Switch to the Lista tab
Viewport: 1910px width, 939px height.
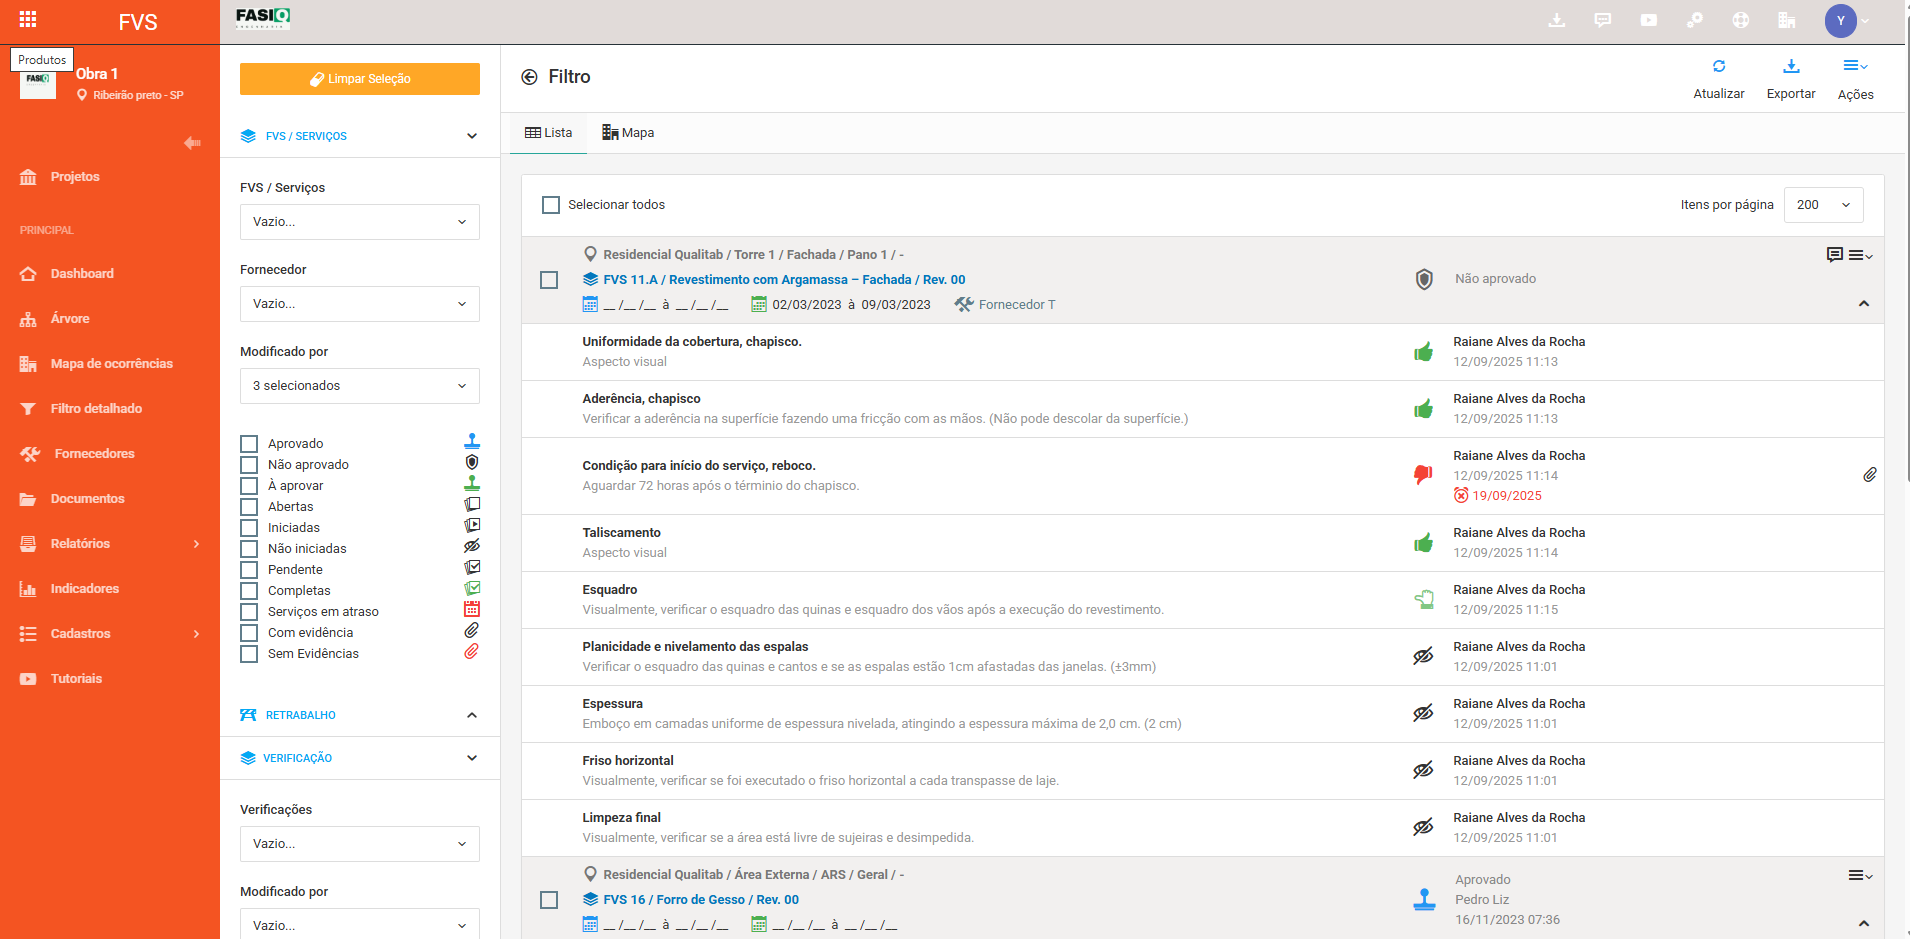549,133
